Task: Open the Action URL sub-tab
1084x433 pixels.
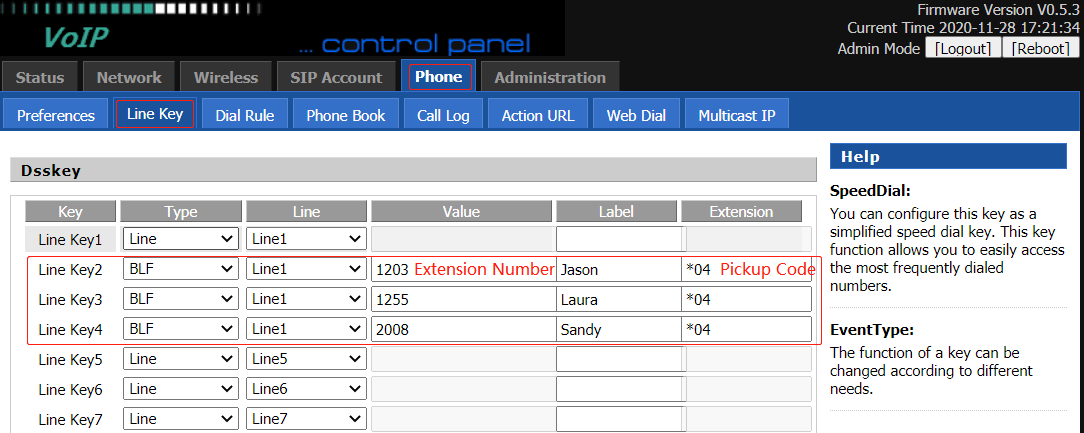Action: (x=538, y=115)
